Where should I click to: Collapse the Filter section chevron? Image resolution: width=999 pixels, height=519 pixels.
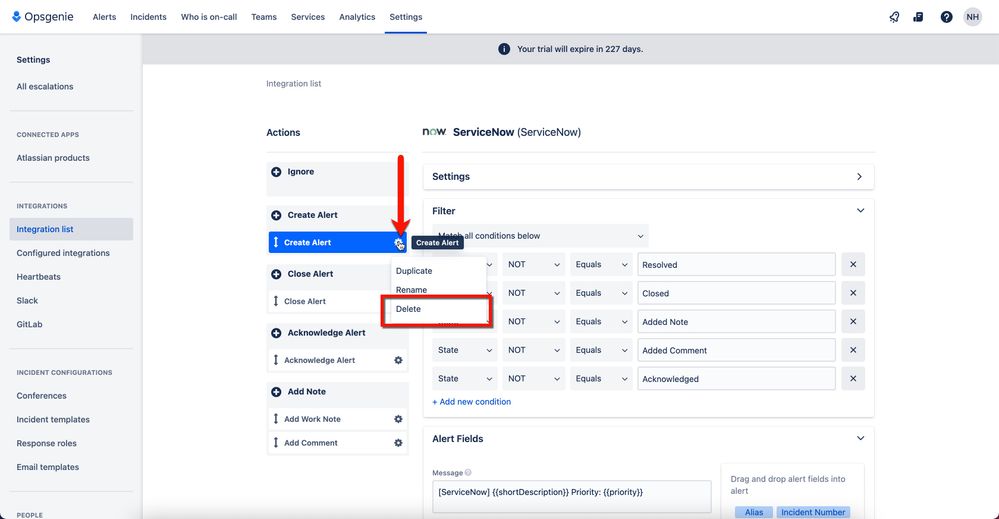click(860, 211)
